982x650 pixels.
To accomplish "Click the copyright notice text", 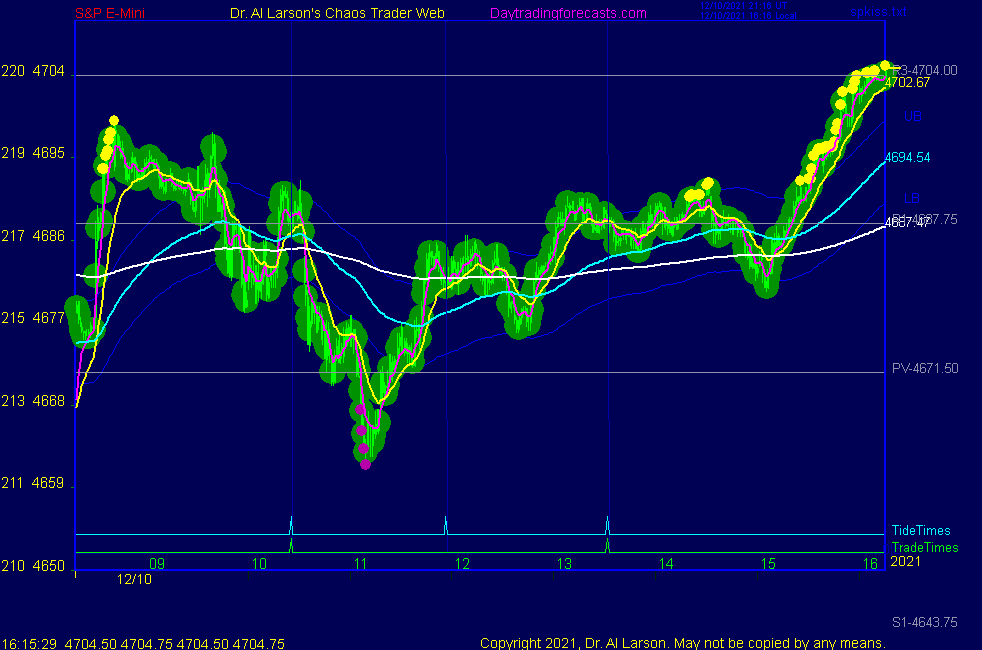I will pyautogui.click(x=683, y=643).
